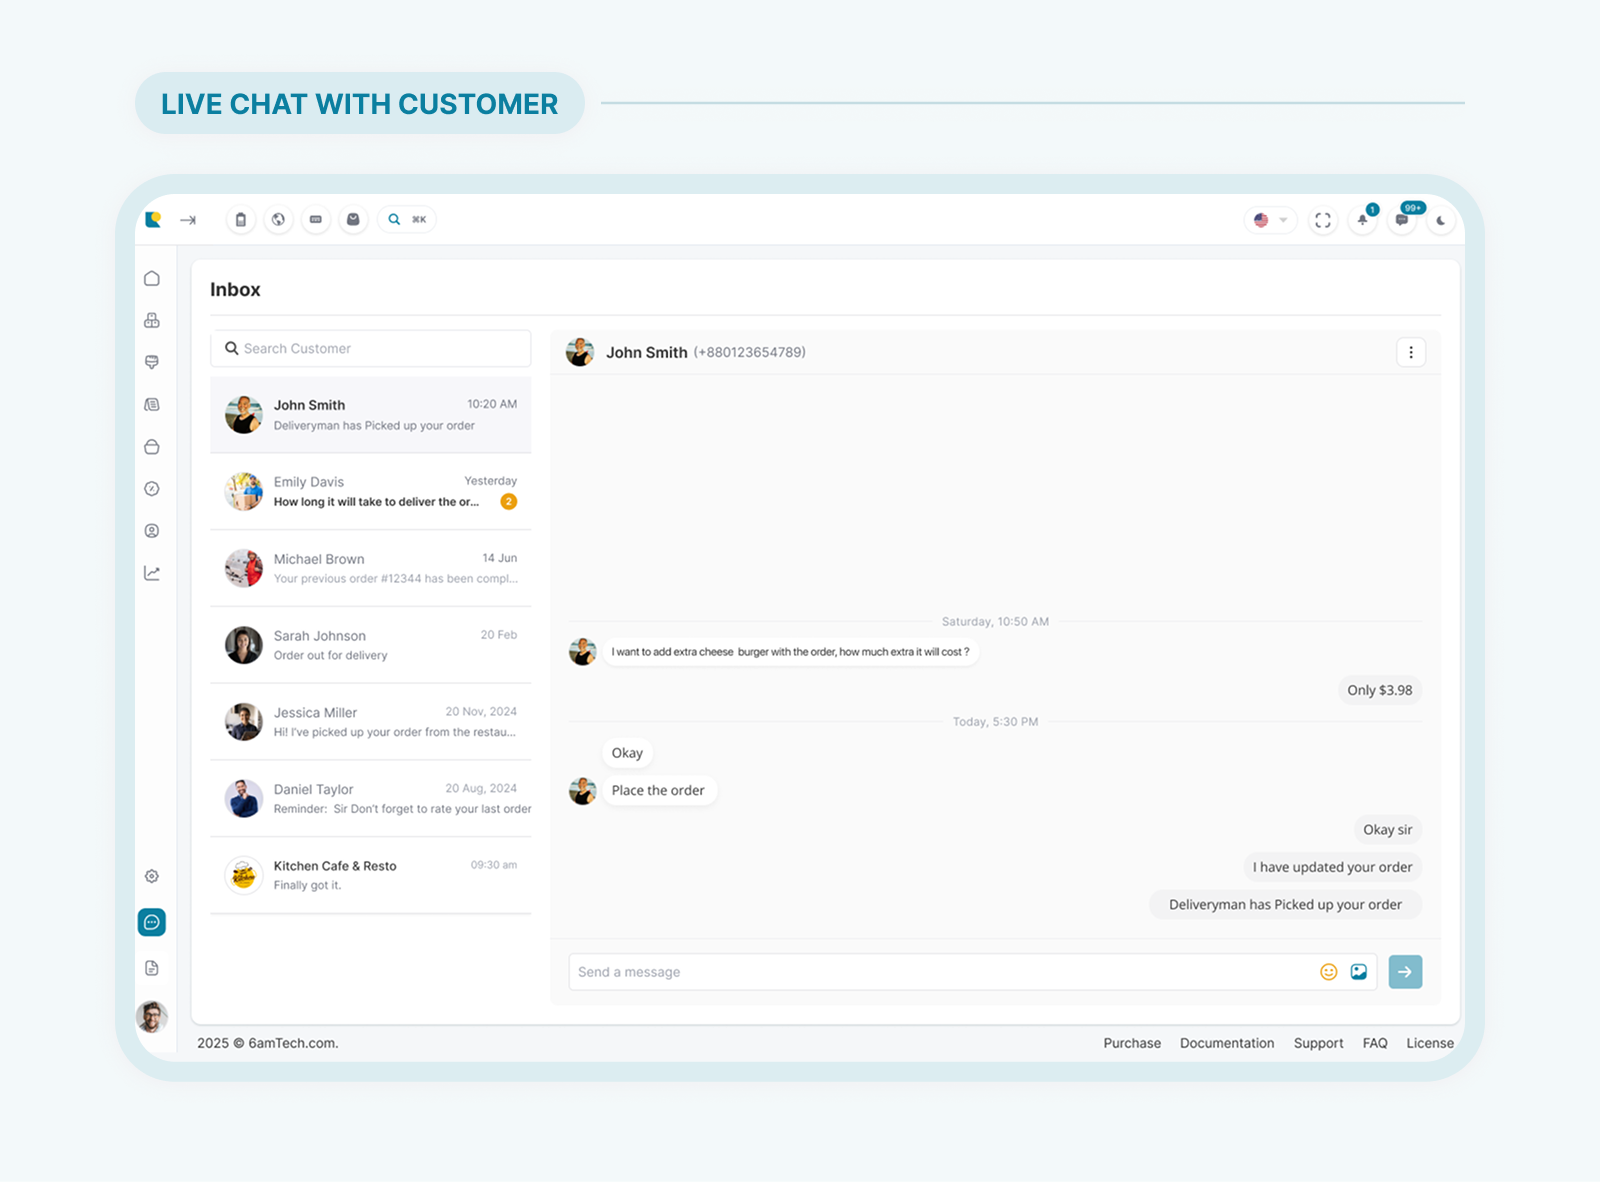This screenshot has width=1600, height=1182.
Task: Toggle dark mode with moon icon
Action: coord(1440,220)
